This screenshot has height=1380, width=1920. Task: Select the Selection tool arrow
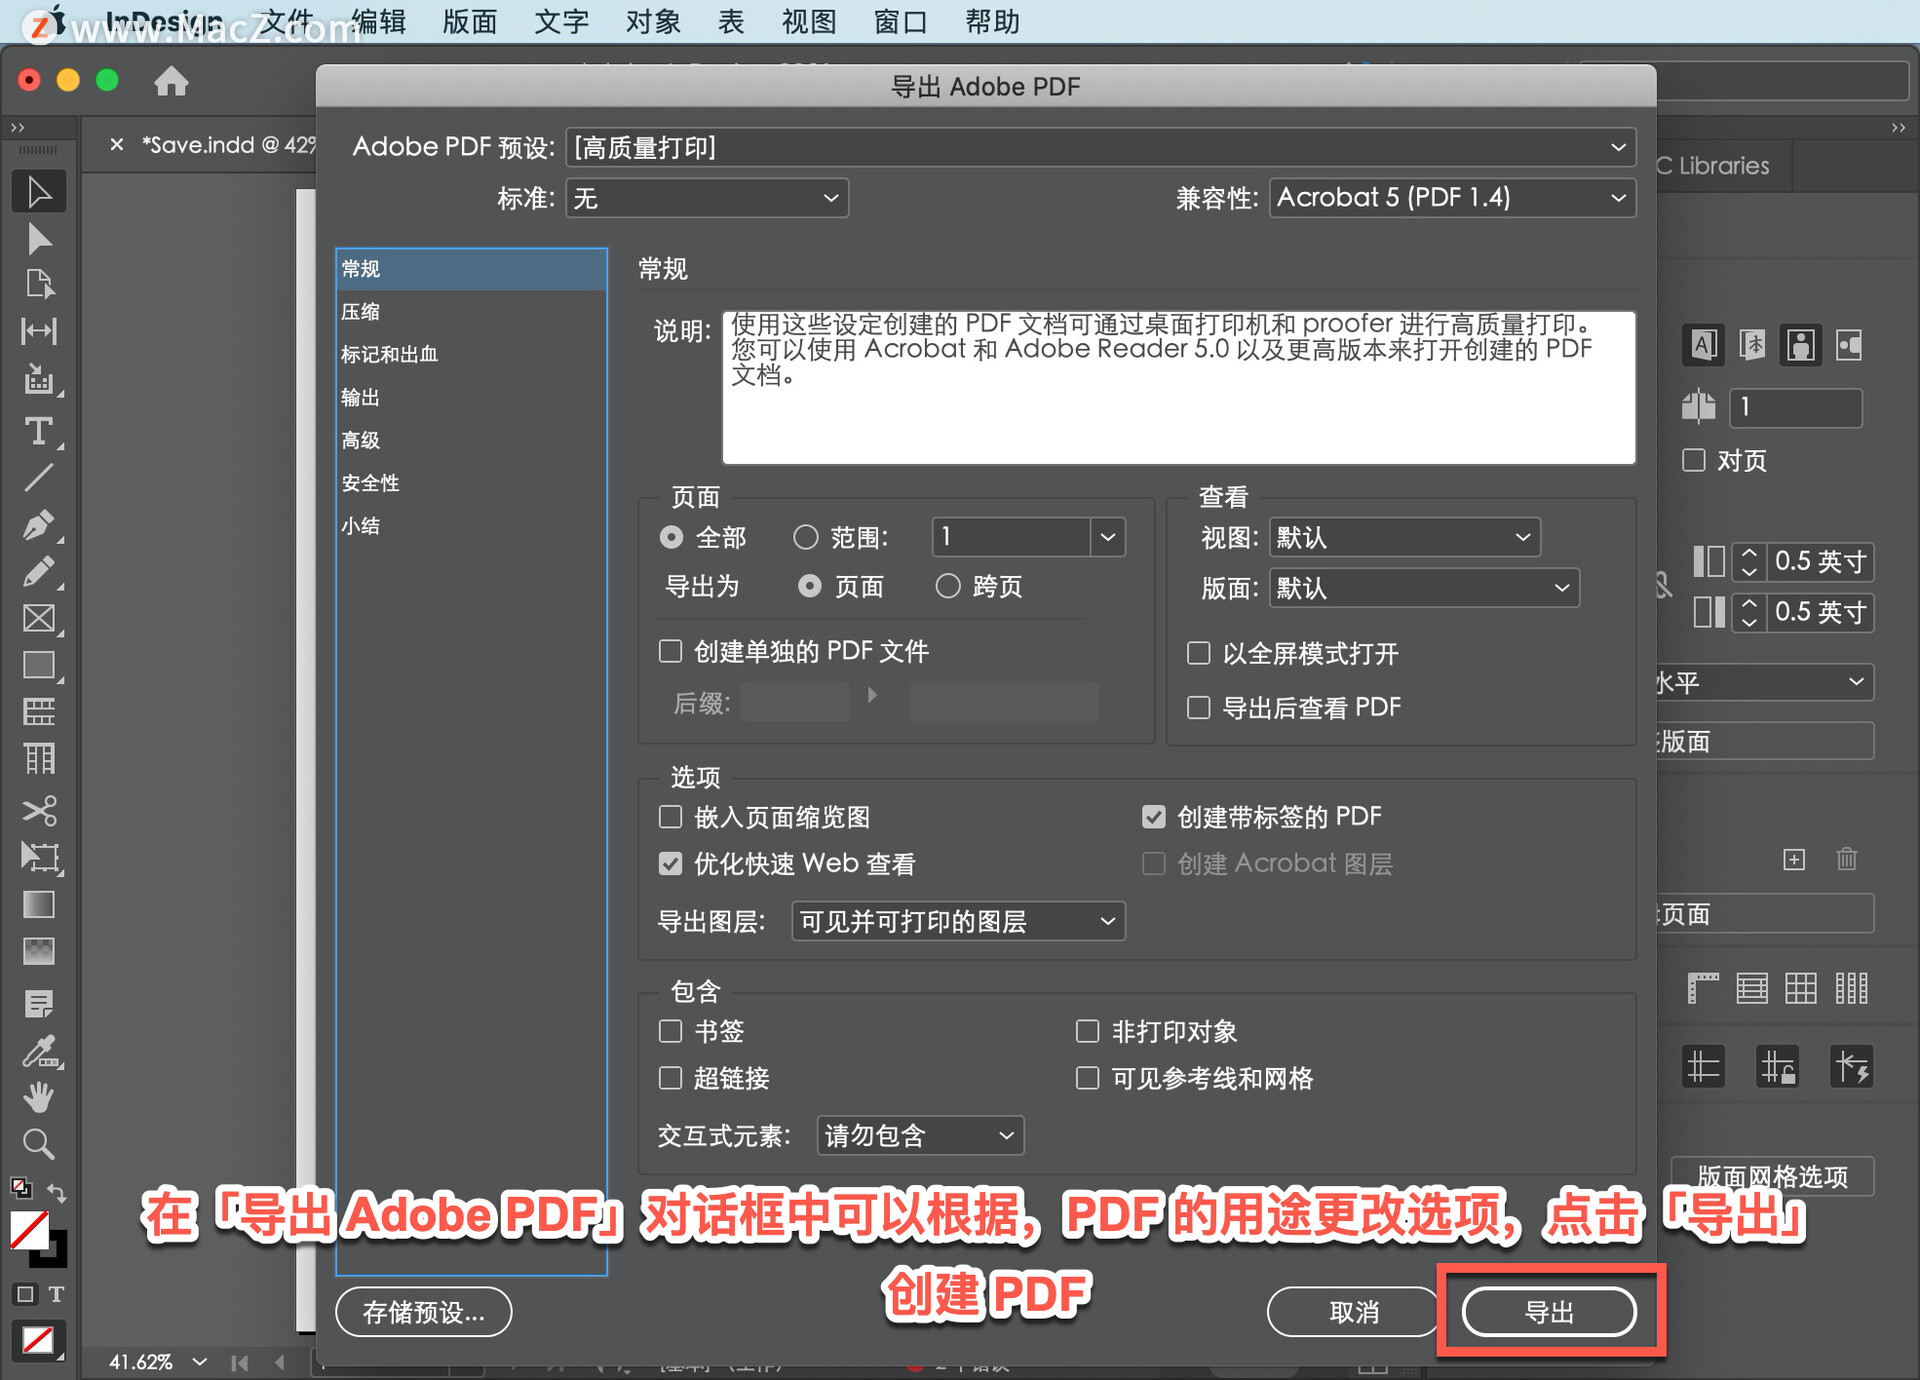[39, 191]
